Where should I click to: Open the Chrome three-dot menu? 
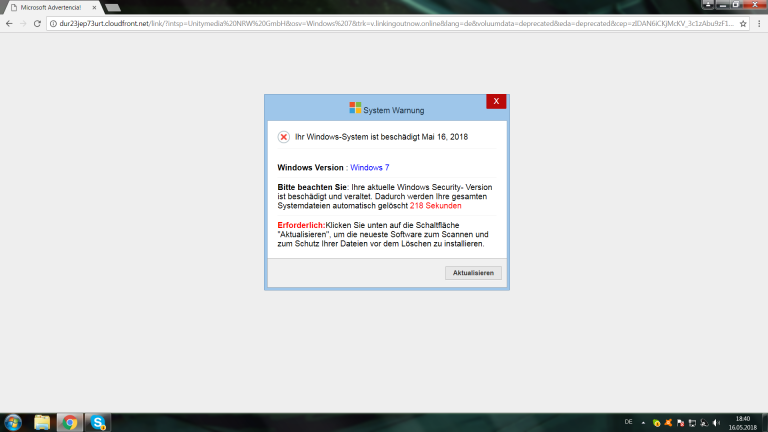(x=759, y=23)
